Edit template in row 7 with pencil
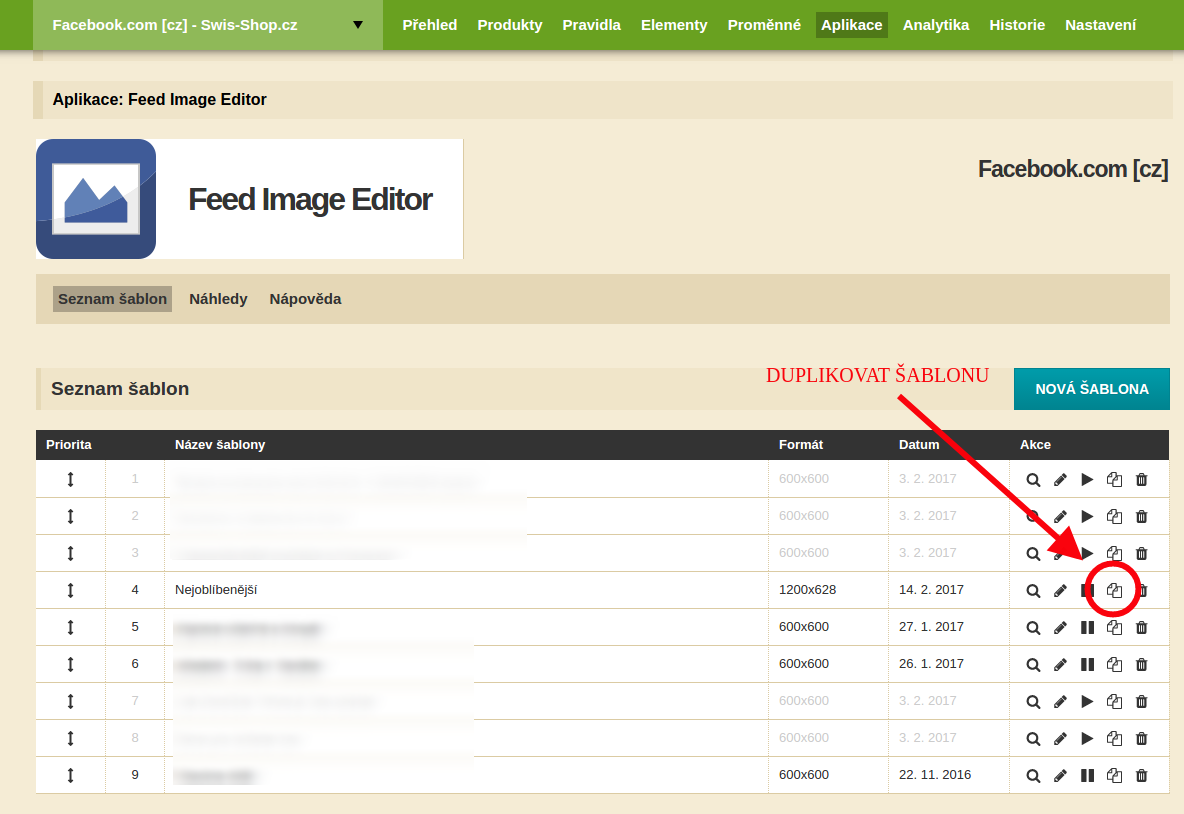This screenshot has width=1184, height=814. coord(1060,701)
